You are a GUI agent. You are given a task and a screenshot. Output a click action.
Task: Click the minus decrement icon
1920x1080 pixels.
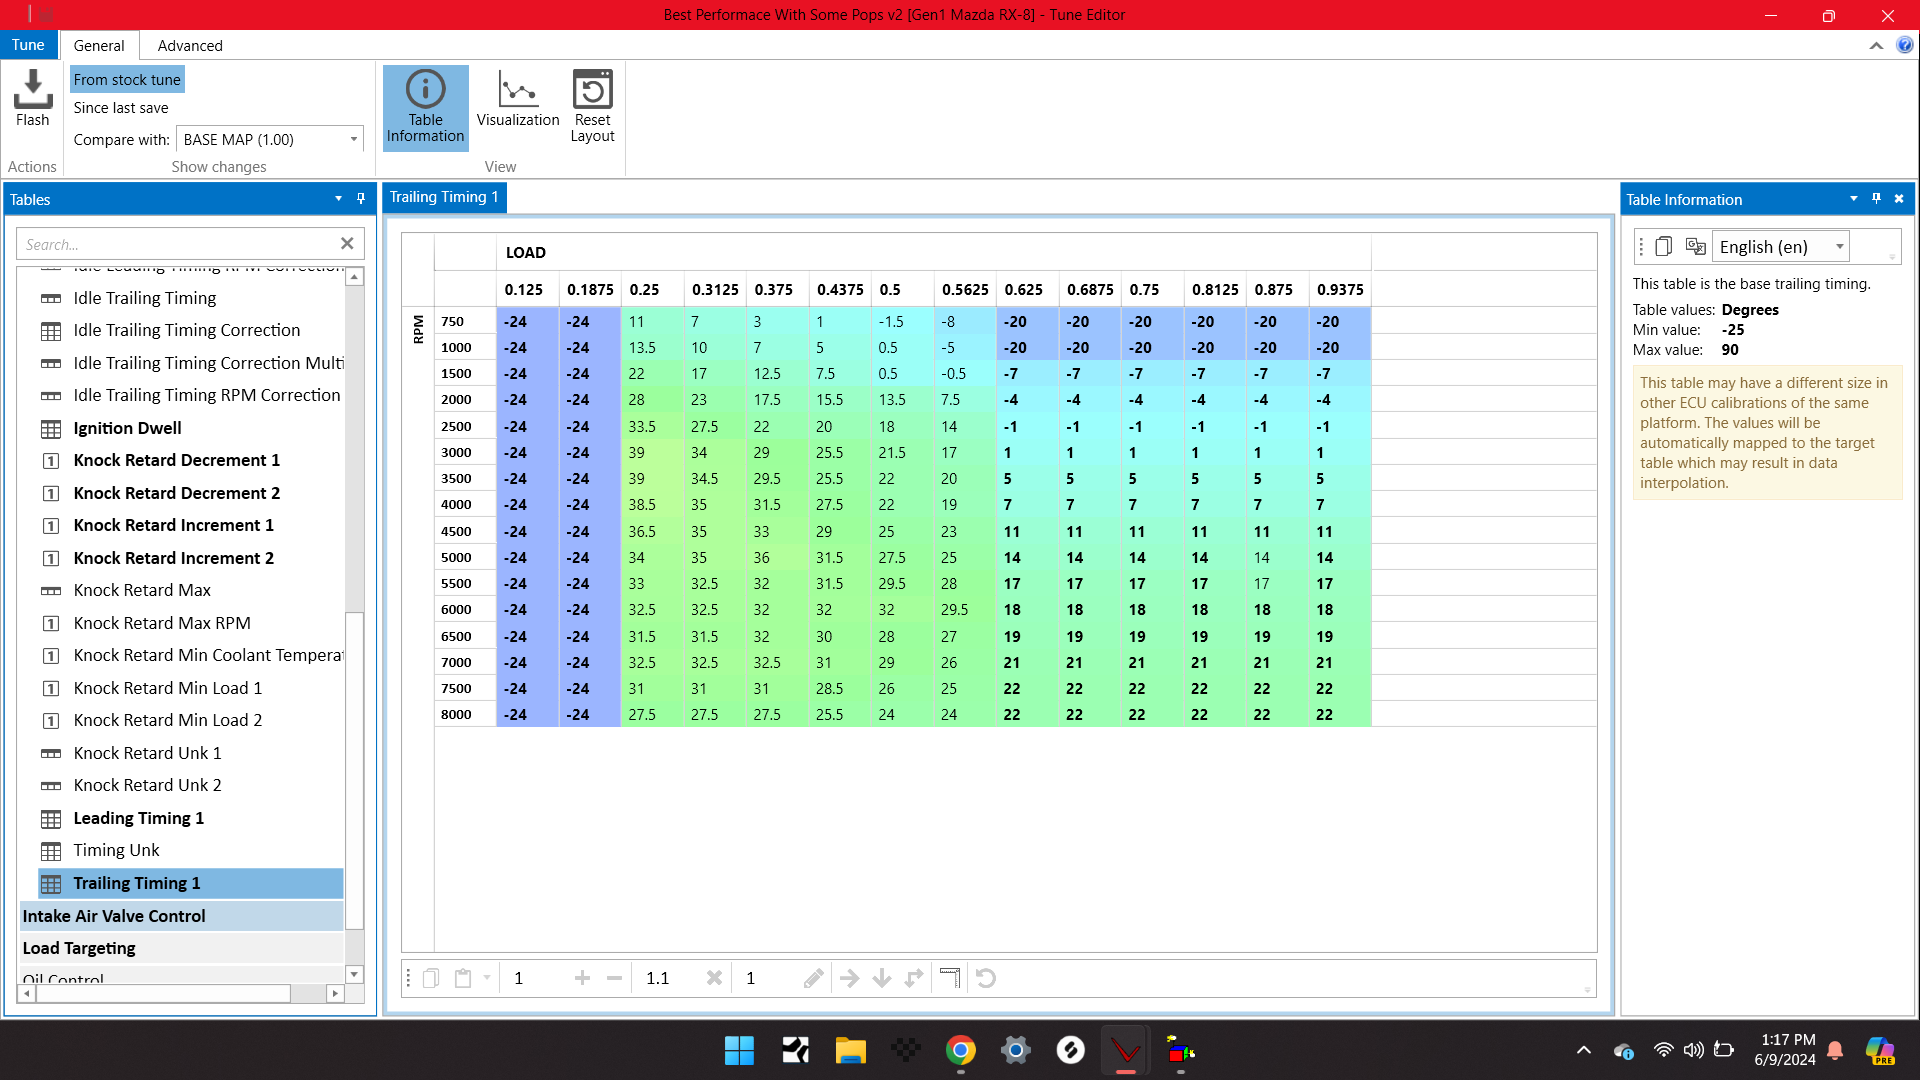click(x=614, y=978)
